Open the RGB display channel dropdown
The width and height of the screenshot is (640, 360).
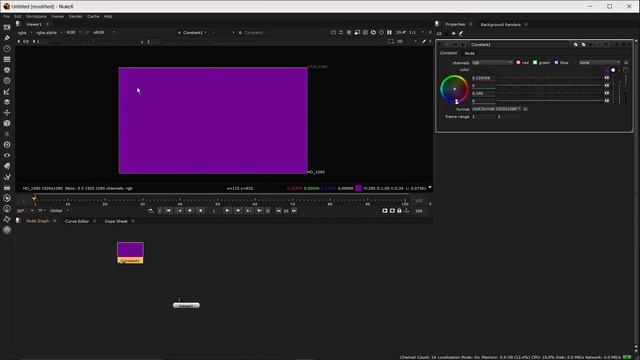[x=74, y=33]
